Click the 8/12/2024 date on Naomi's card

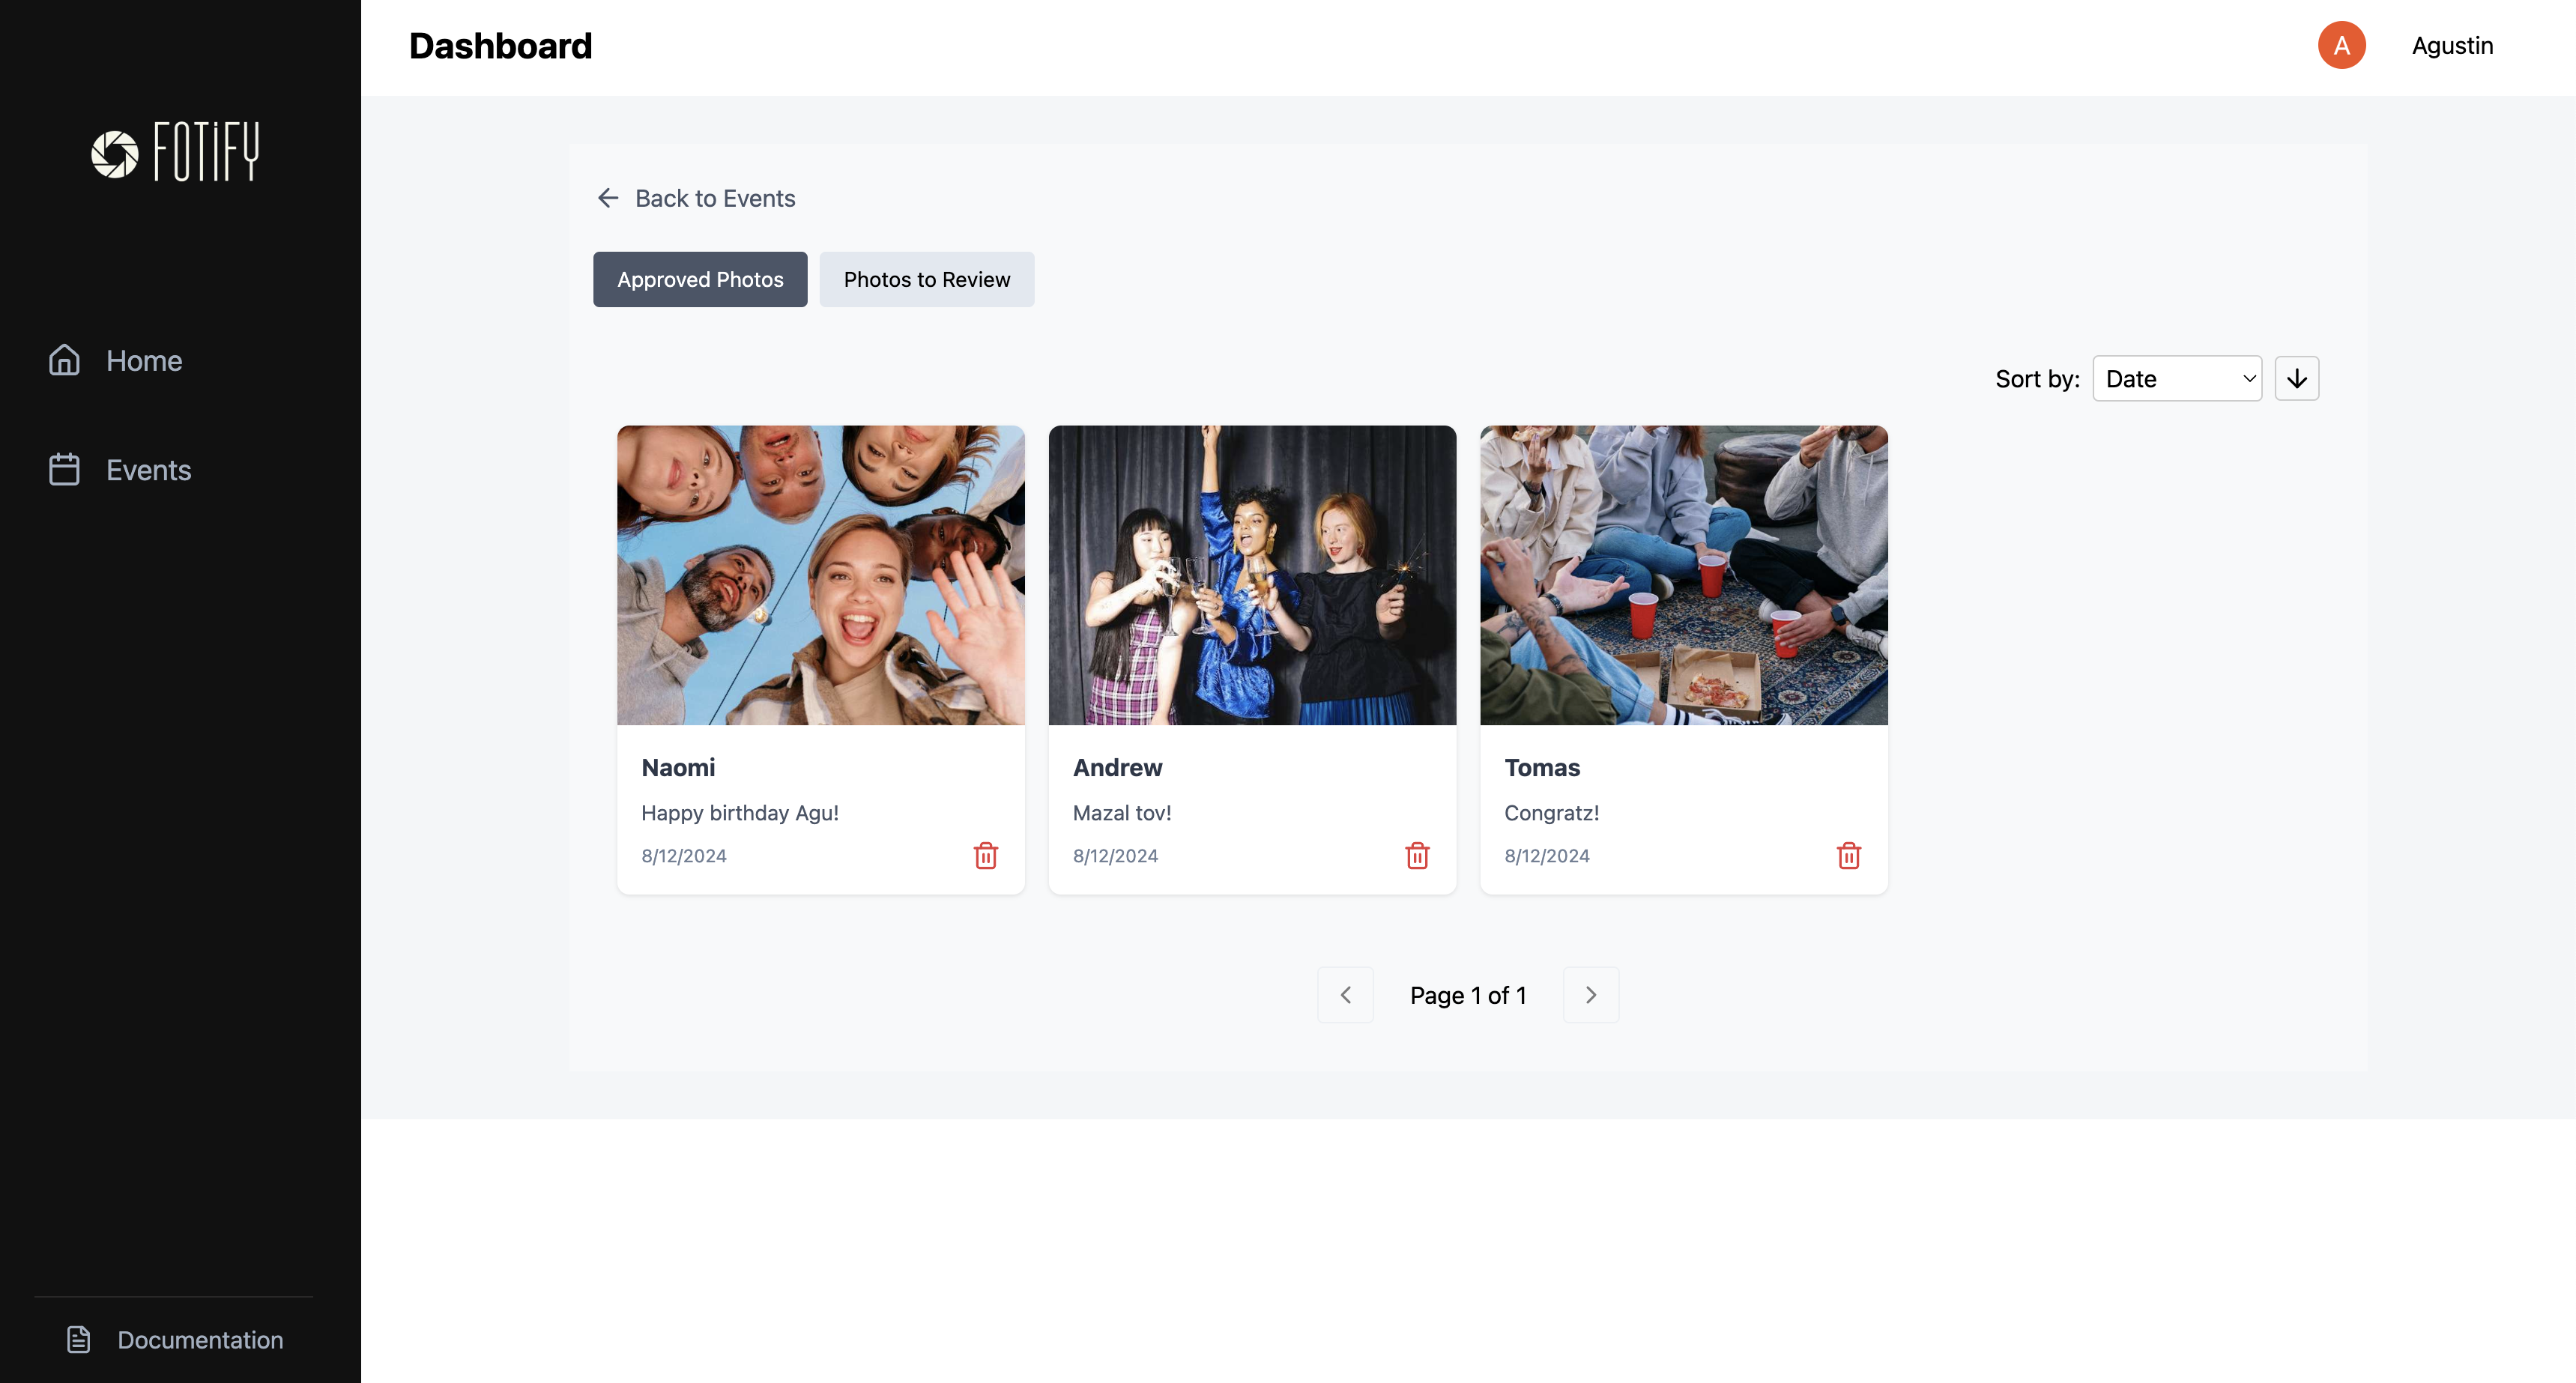(684, 855)
